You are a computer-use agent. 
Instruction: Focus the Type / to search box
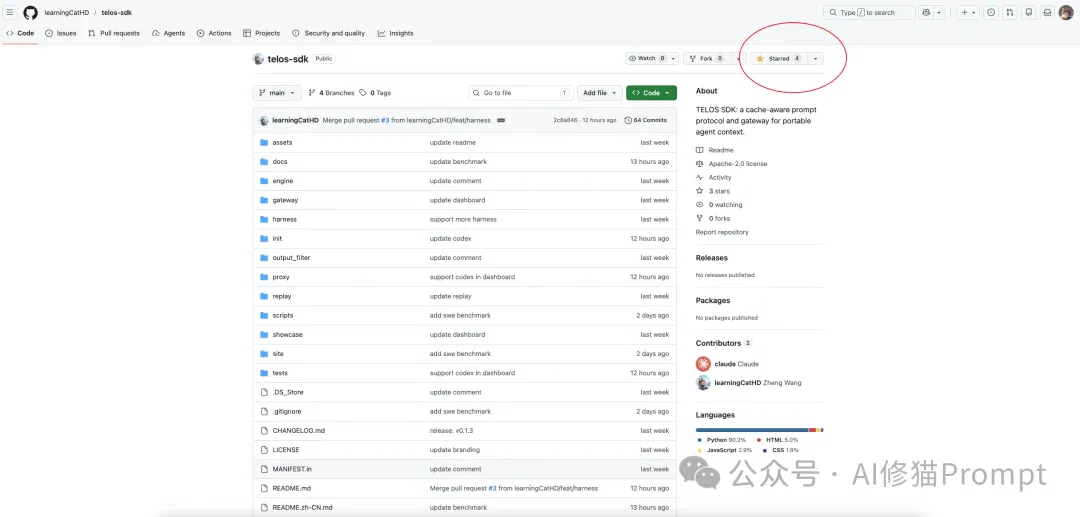click(x=869, y=12)
